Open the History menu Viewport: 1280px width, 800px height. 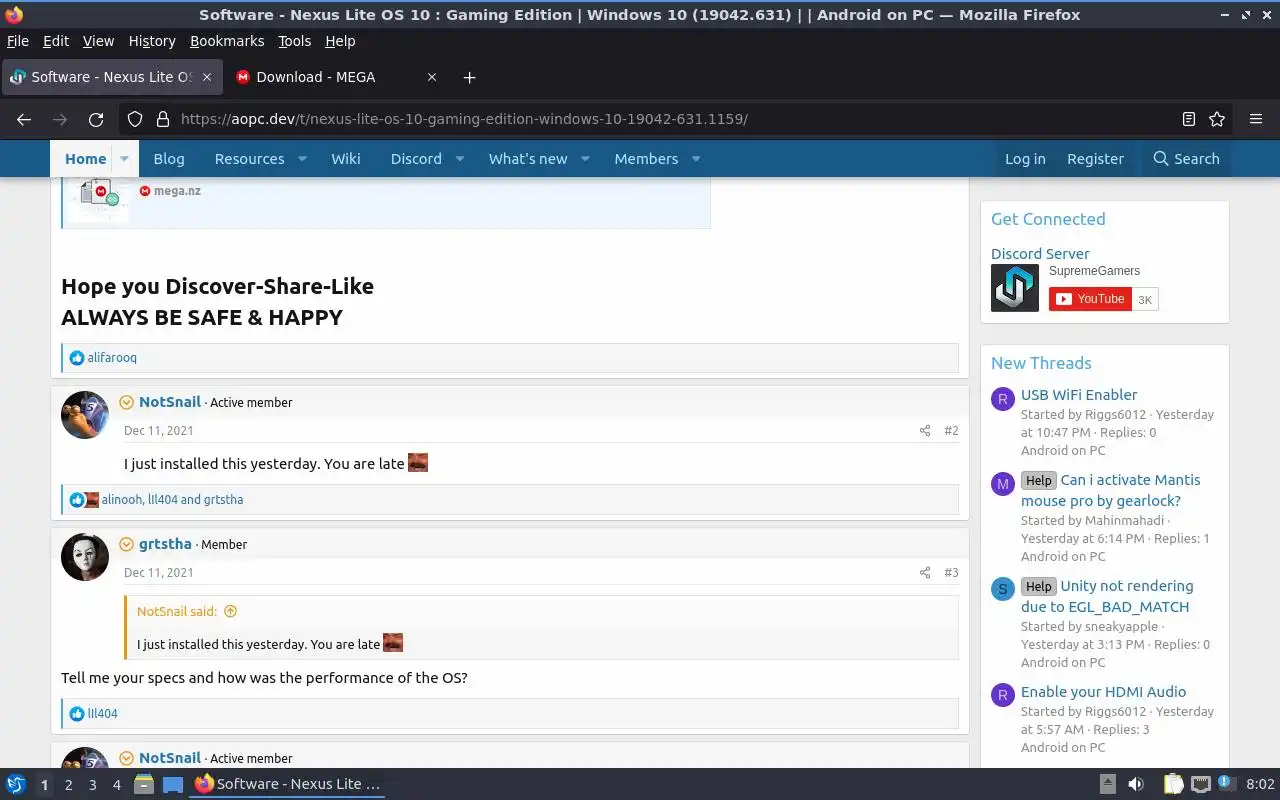[152, 41]
